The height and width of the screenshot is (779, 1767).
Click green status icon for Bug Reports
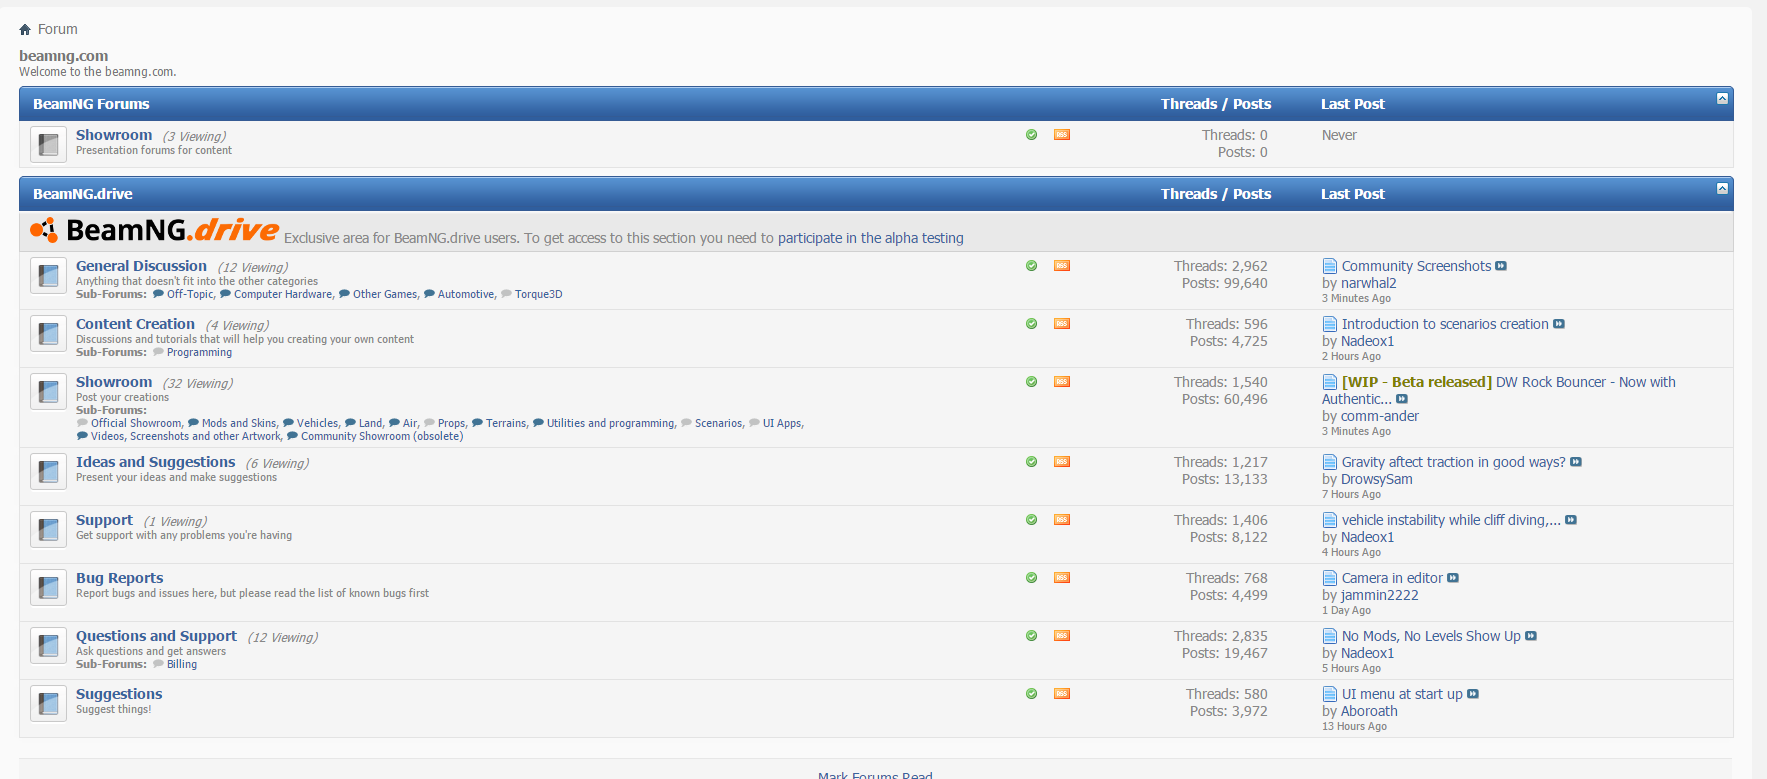[x=1031, y=578]
